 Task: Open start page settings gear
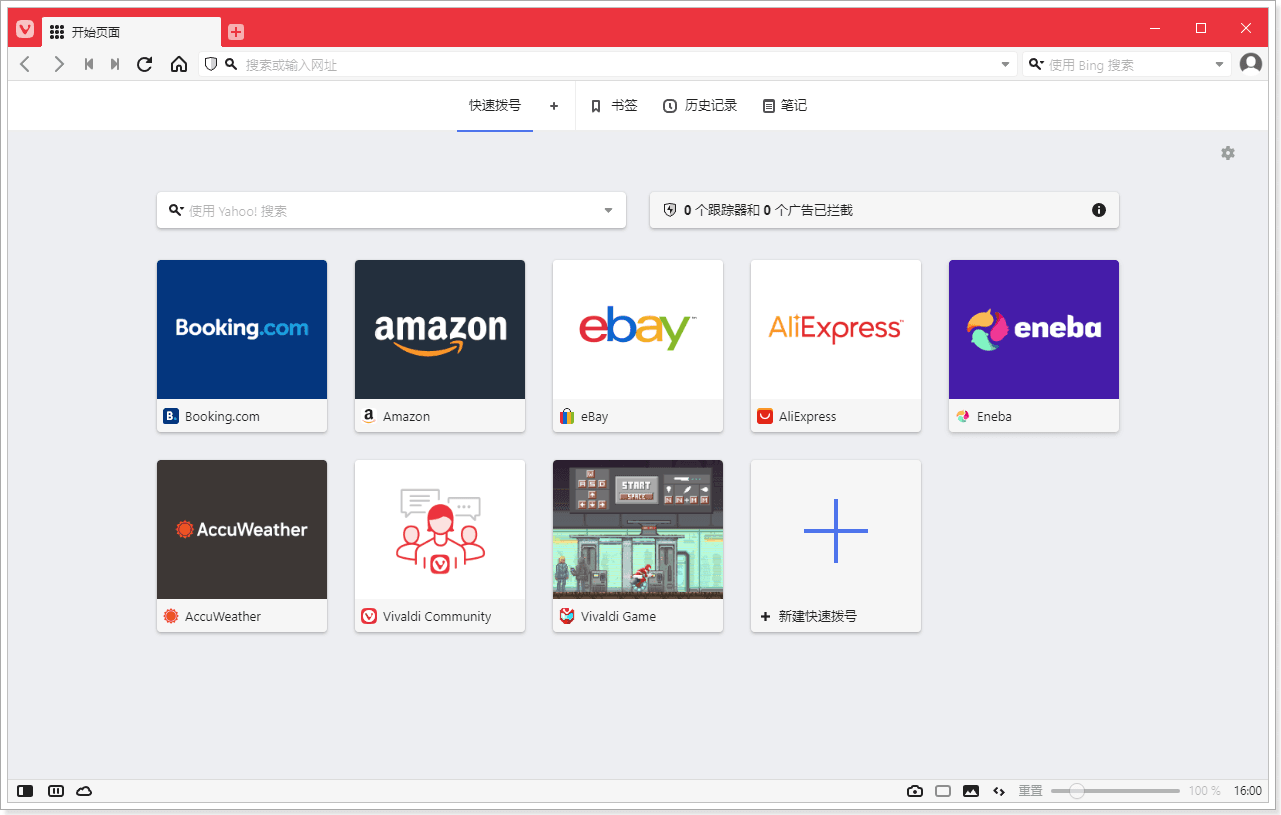(x=1228, y=153)
